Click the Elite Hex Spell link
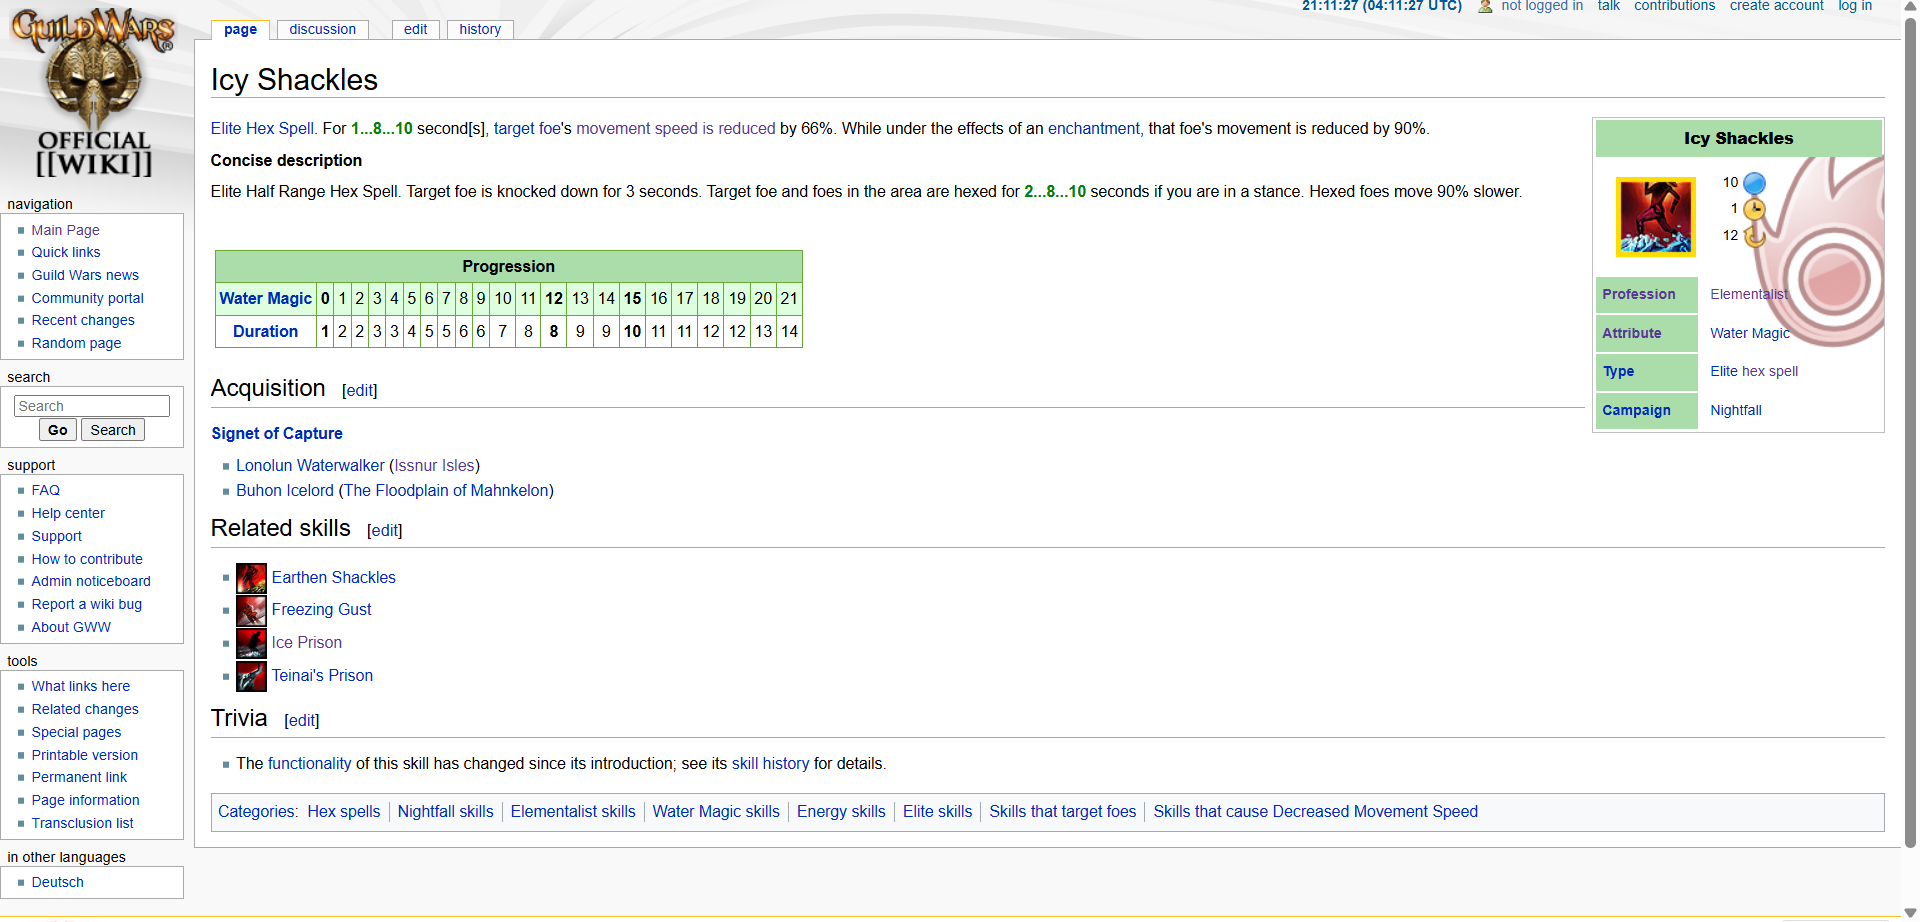 (262, 128)
